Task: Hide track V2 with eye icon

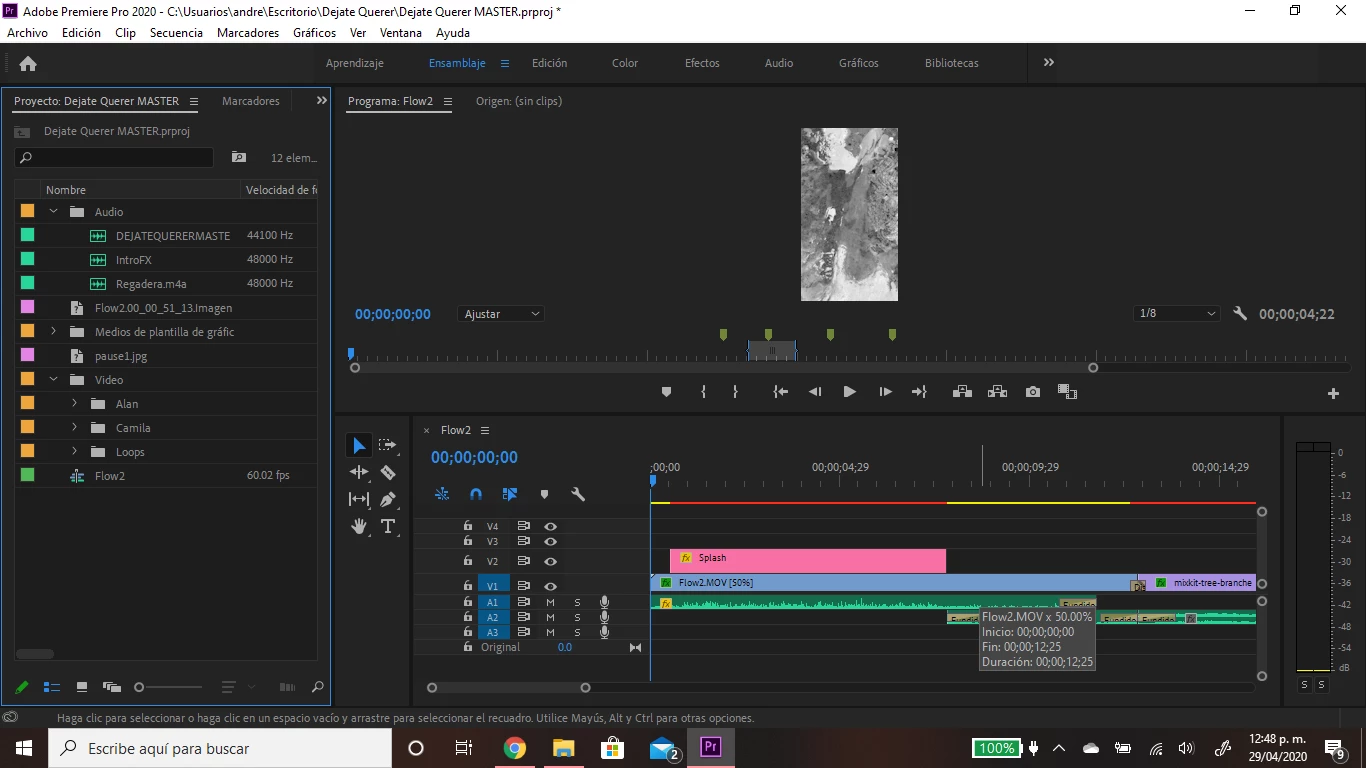Action: coord(550,561)
